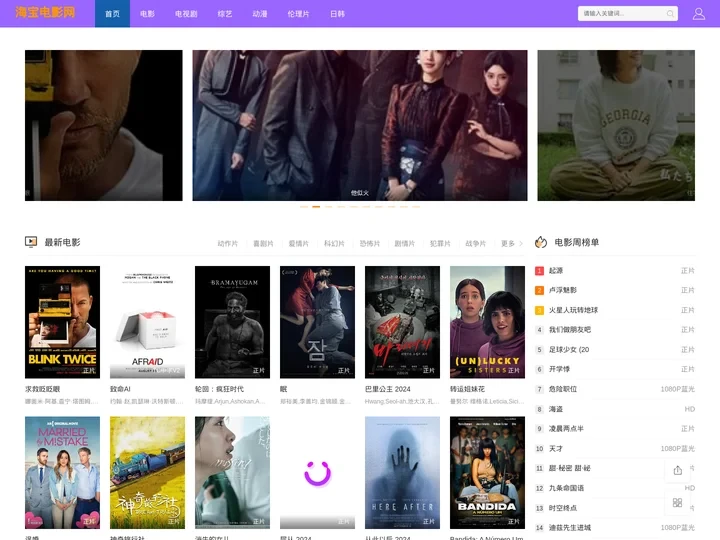
Task: Click the title text 转运姐妹花
Action: [467, 389]
